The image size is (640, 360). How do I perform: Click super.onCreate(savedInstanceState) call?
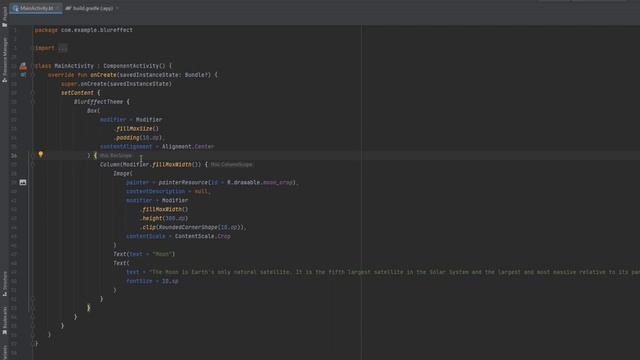116,84
